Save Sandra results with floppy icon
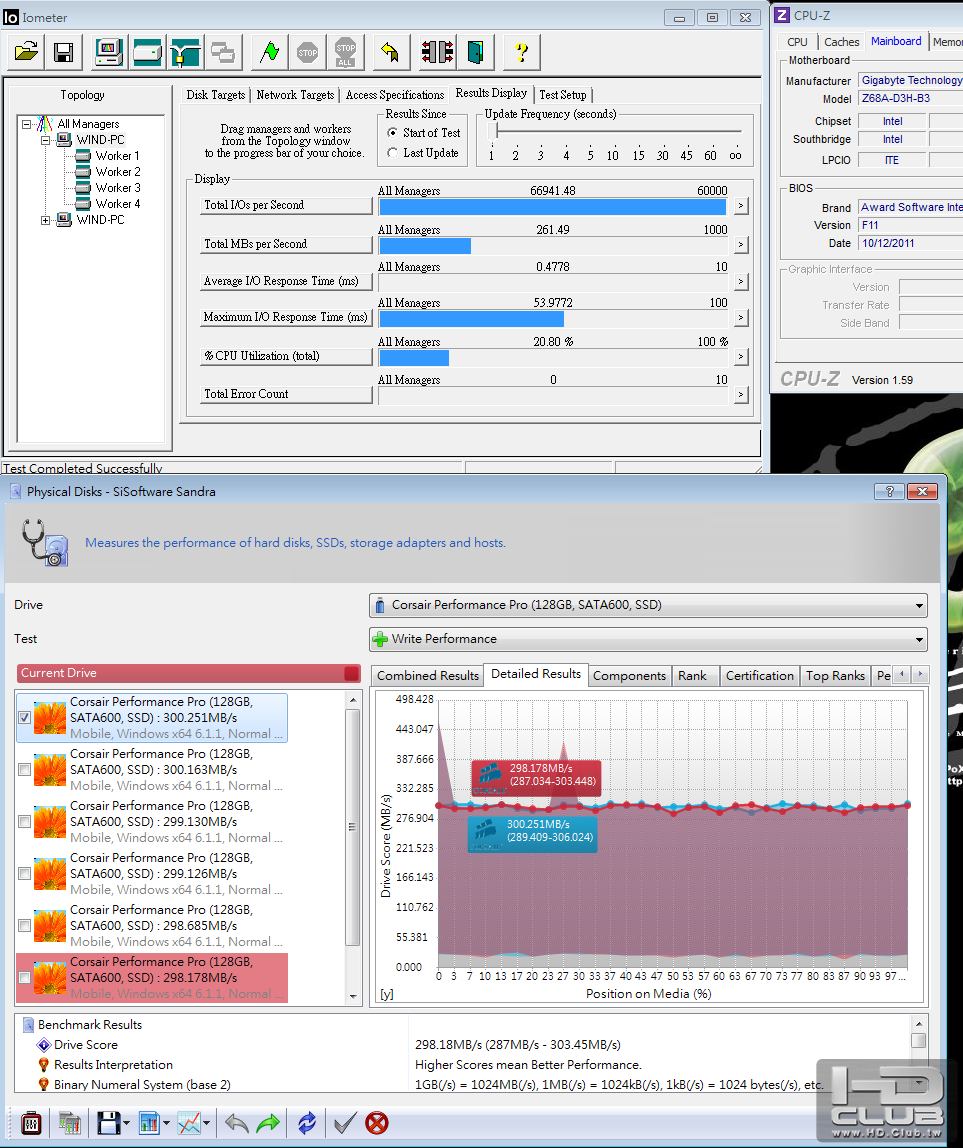Screen dimensions: 963x1148 [109, 1123]
